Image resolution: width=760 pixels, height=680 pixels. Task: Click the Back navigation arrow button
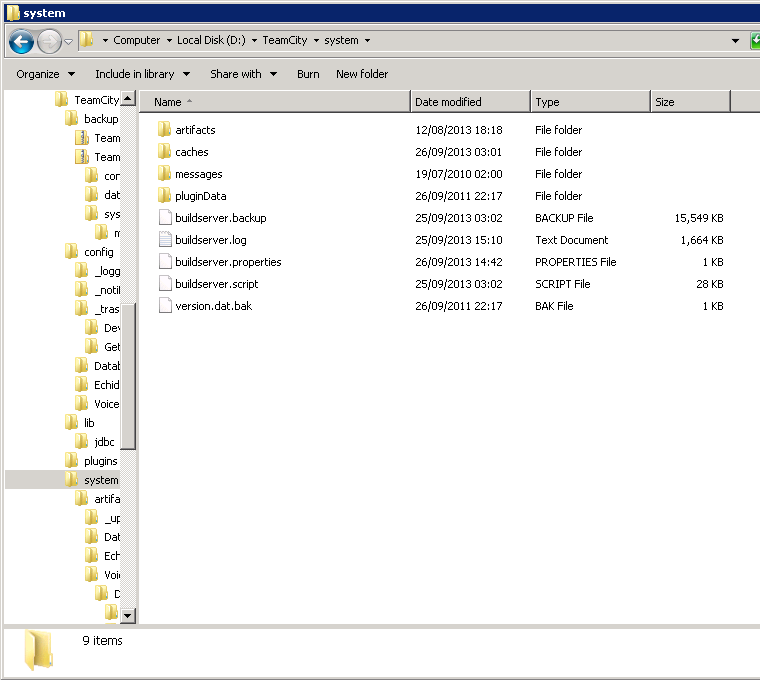click(x=21, y=42)
